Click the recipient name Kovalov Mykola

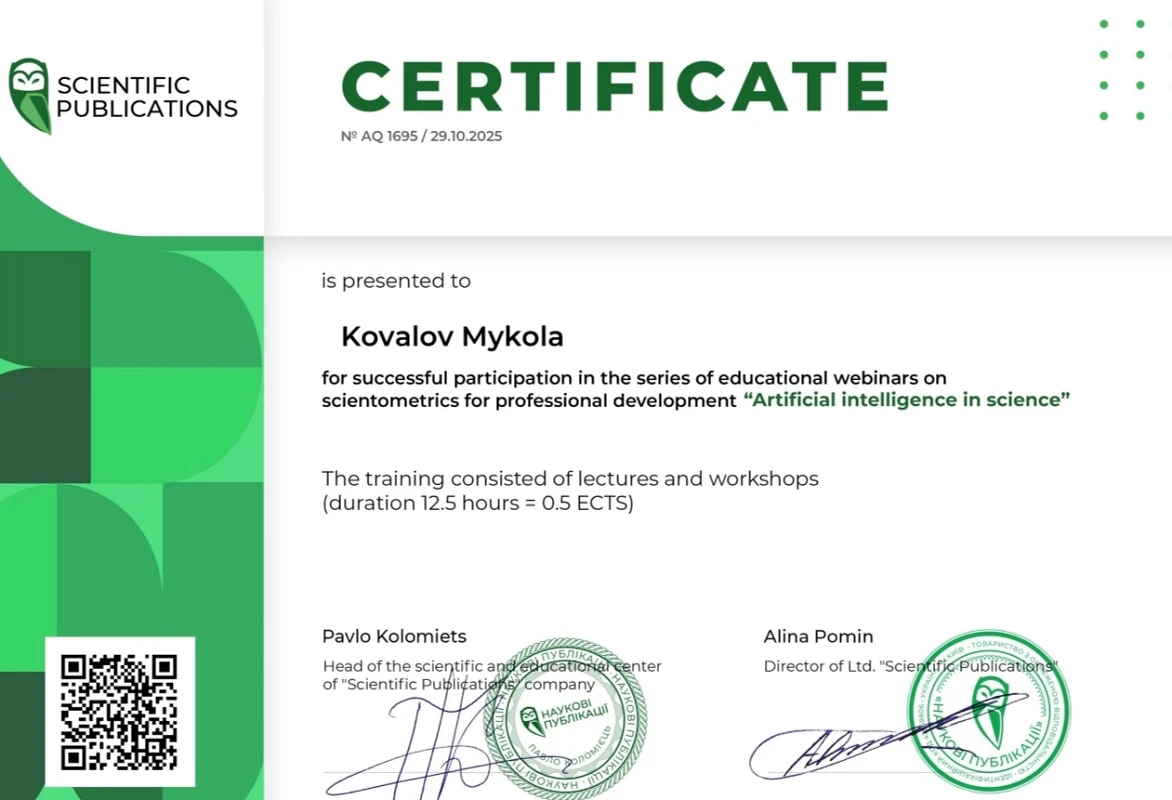click(x=452, y=337)
